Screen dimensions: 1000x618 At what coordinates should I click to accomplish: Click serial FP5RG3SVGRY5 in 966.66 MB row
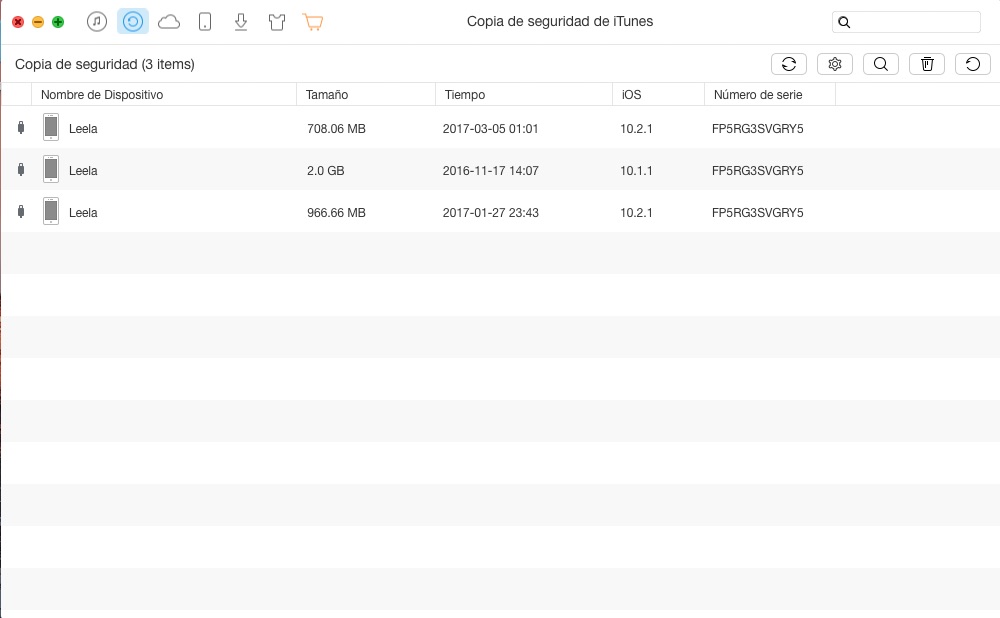point(758,213)
